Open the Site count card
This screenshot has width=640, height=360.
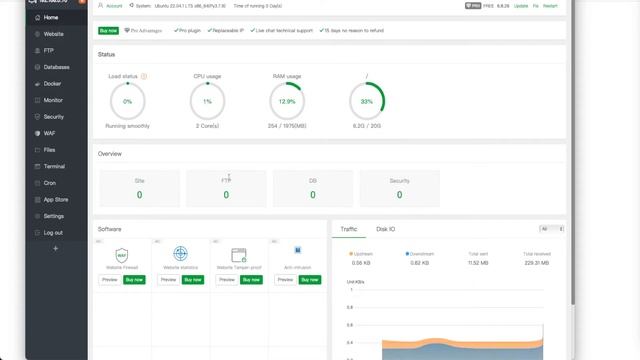[140, 188]
